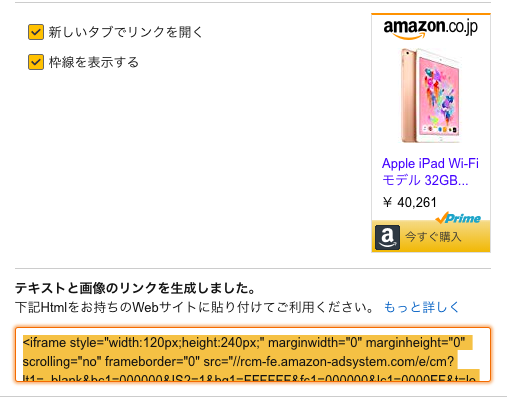Open Apple iPad Wi-Fi モデル 32GB link

pyautogui.click(x=430, y=172)
